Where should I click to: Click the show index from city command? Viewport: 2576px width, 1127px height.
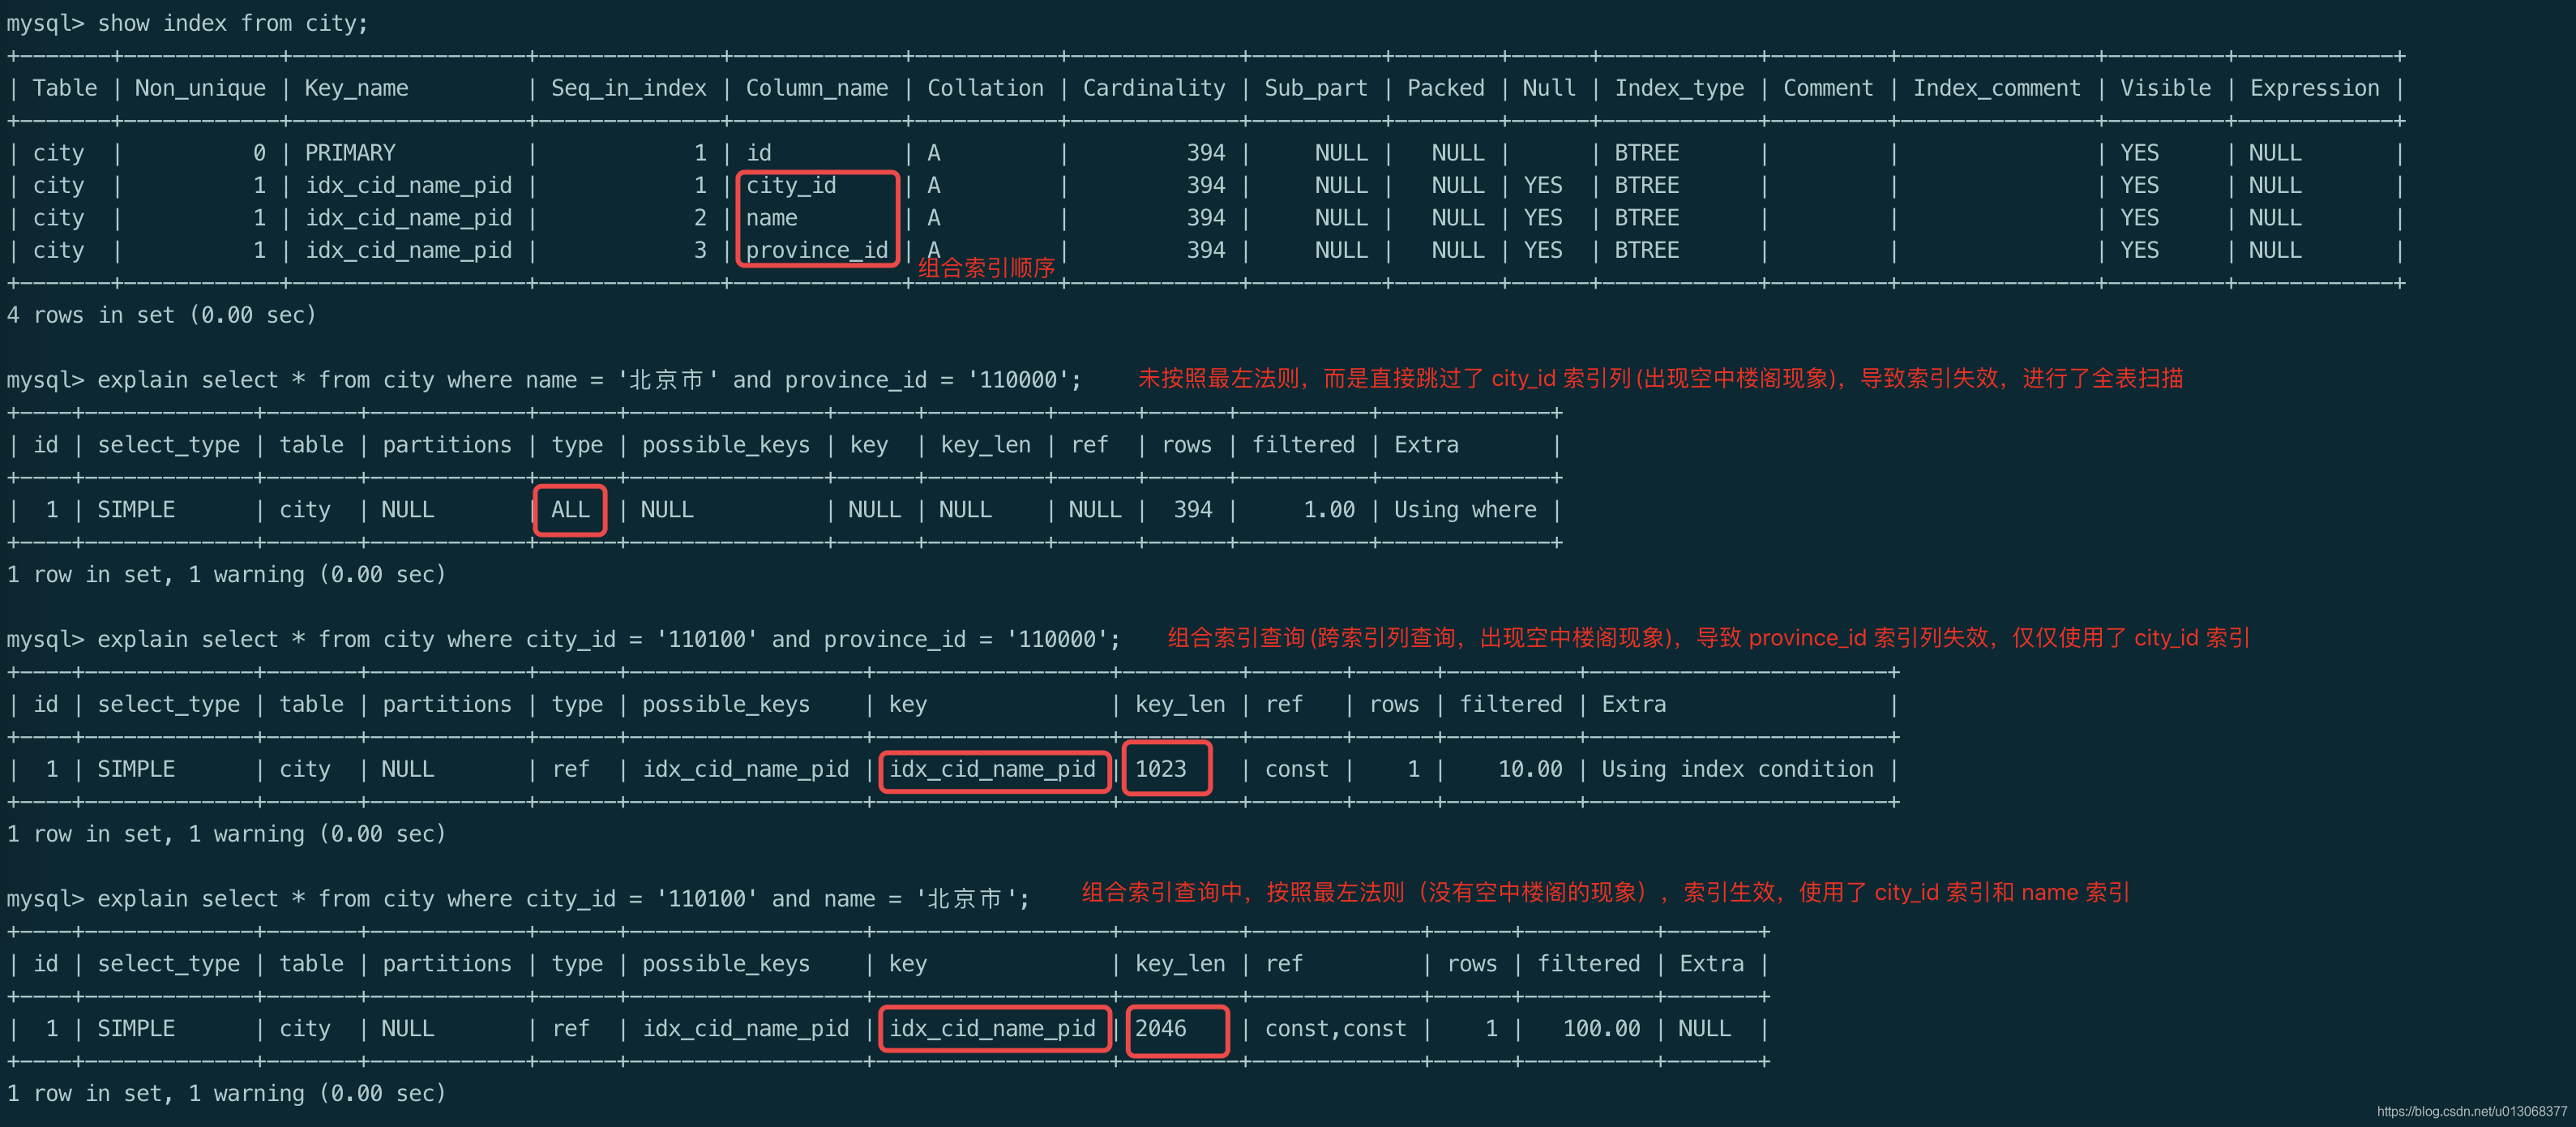[232, 23]
